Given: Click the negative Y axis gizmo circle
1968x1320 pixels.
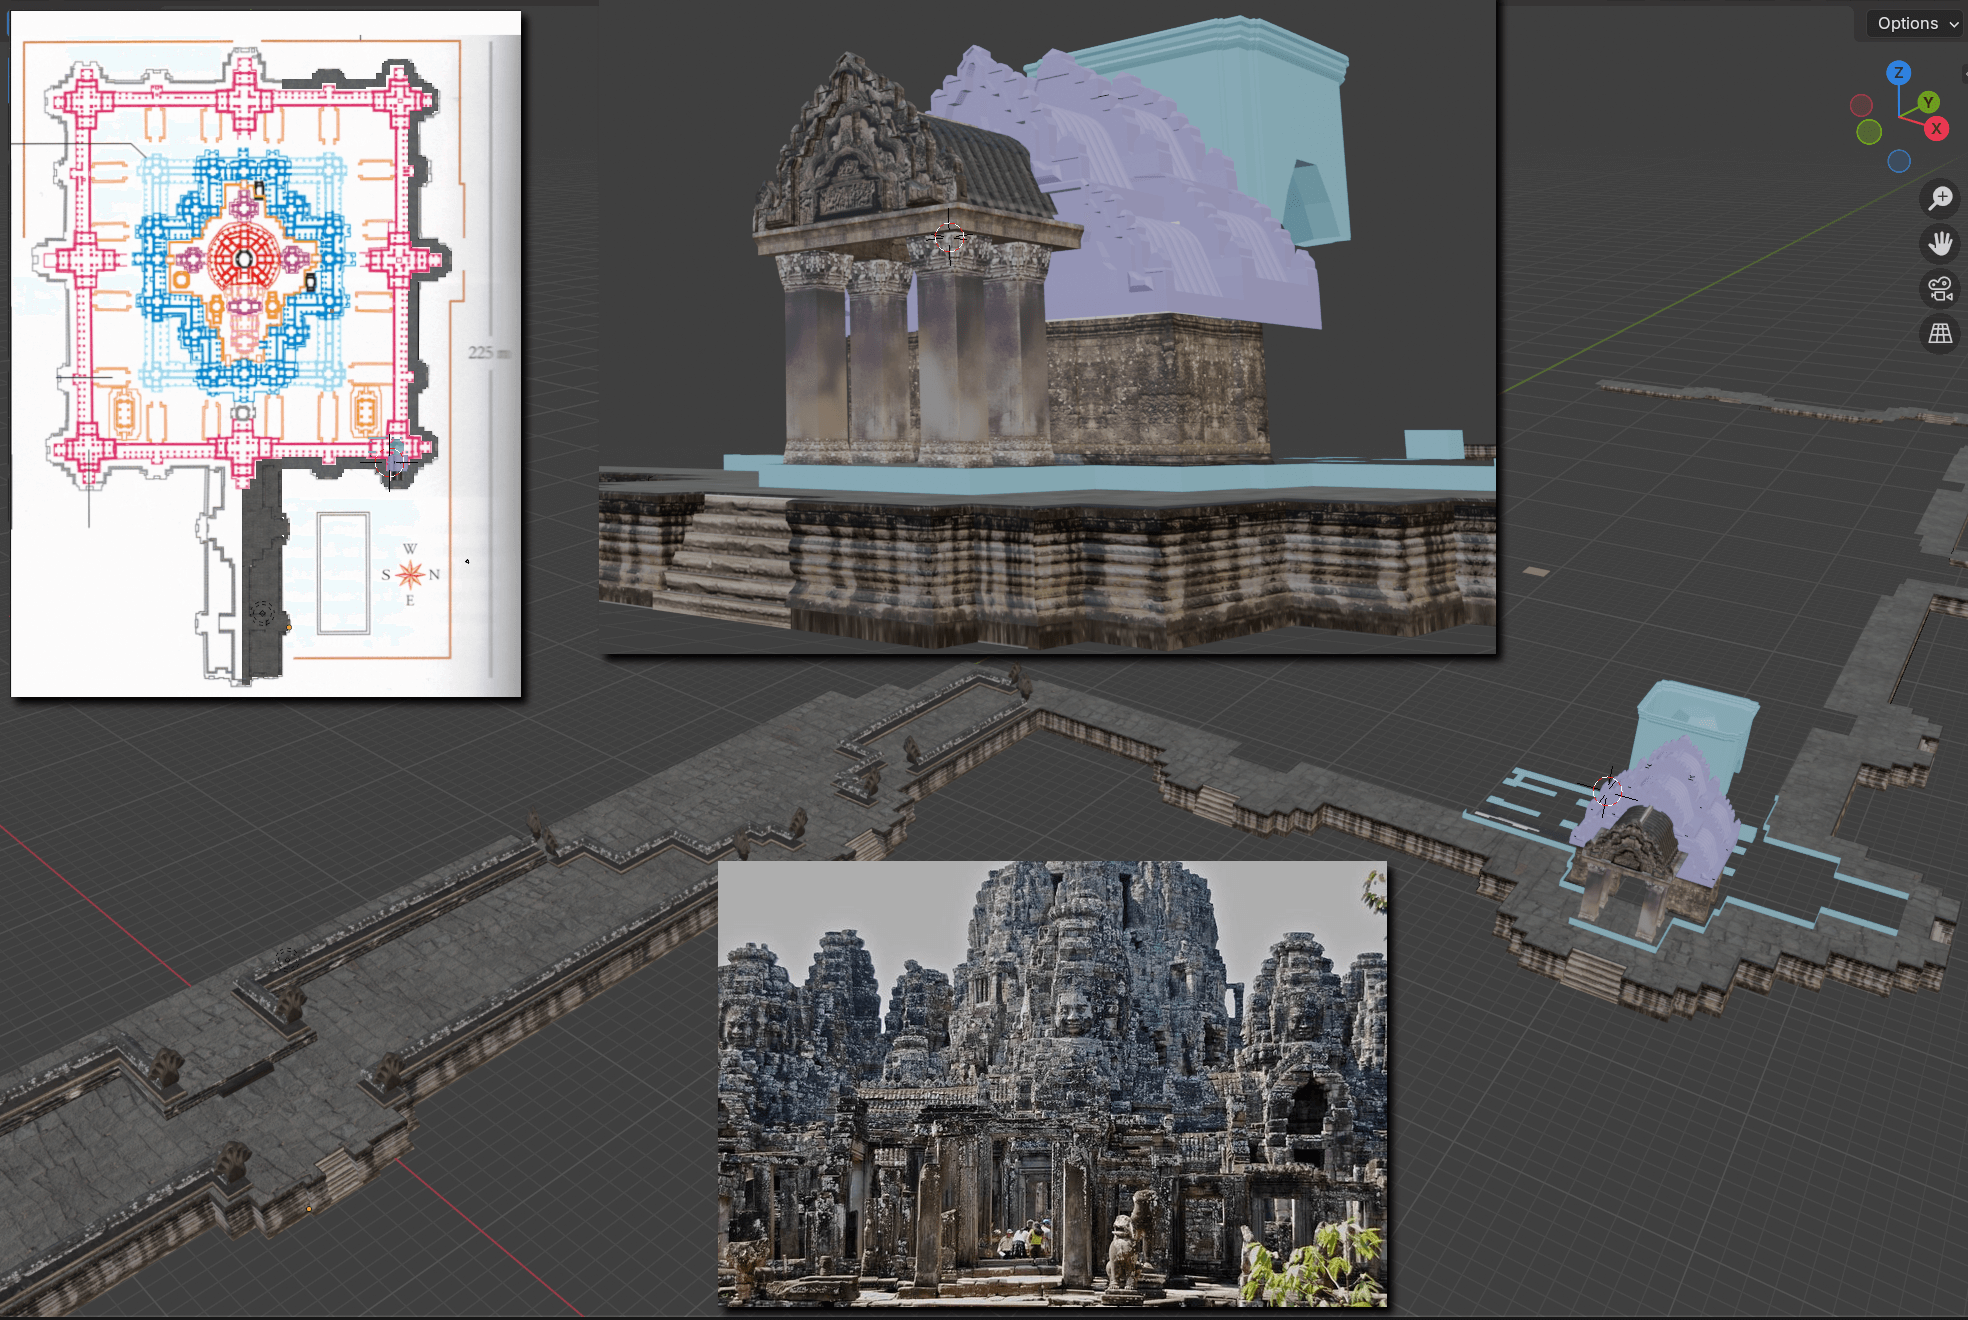Looking at the screenshot, I should (x=1869, y=132).
